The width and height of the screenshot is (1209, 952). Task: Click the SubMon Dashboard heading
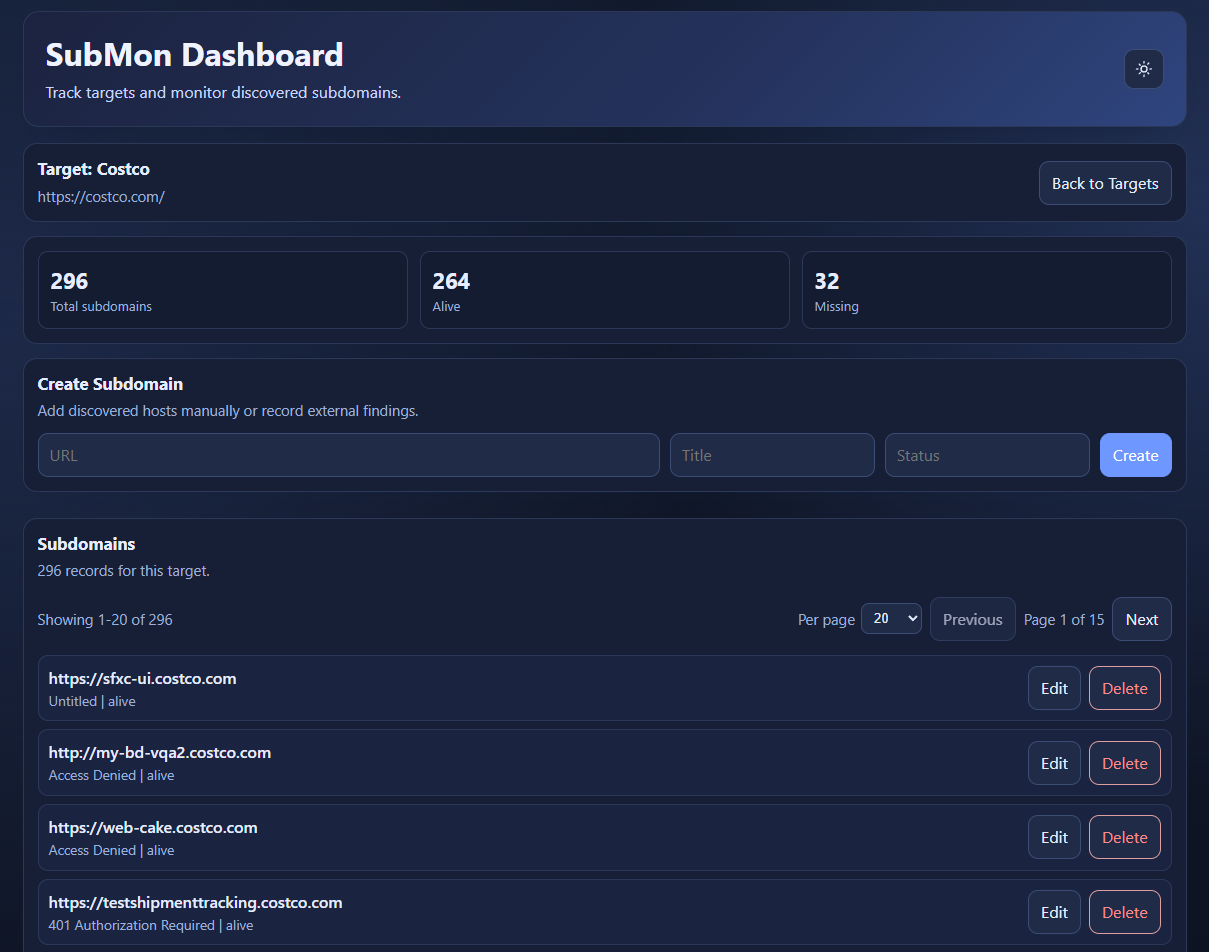click(195, 54)
